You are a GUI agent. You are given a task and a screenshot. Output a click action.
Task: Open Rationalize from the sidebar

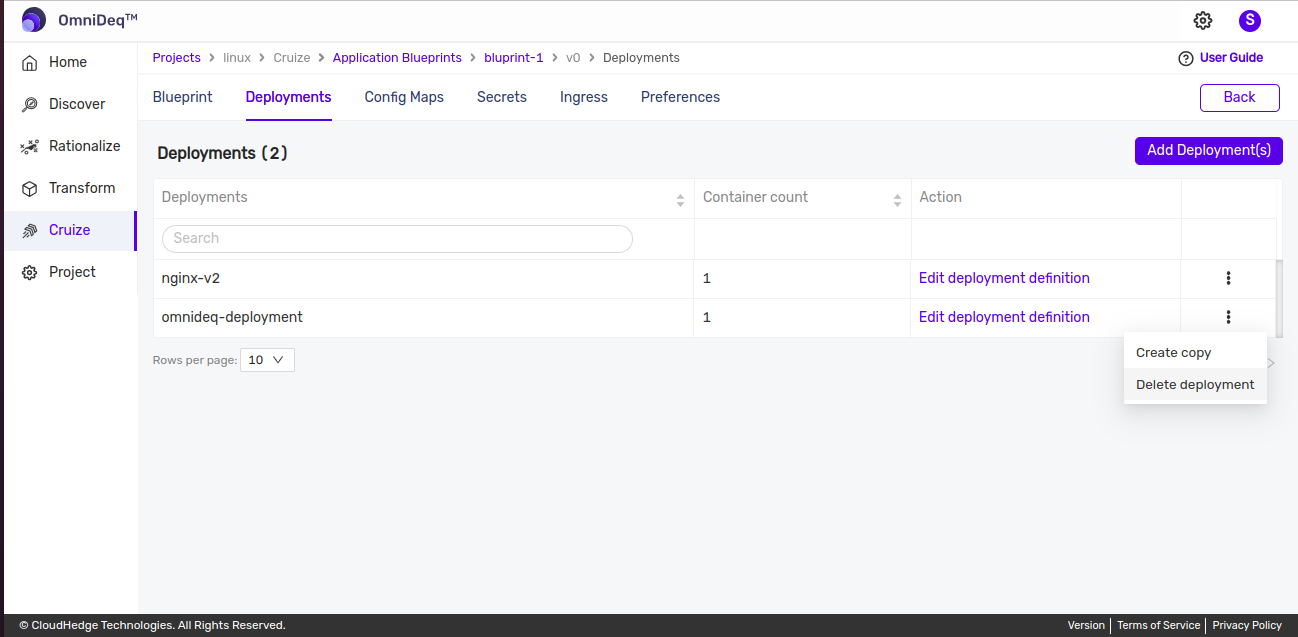(x=84, y=146)
